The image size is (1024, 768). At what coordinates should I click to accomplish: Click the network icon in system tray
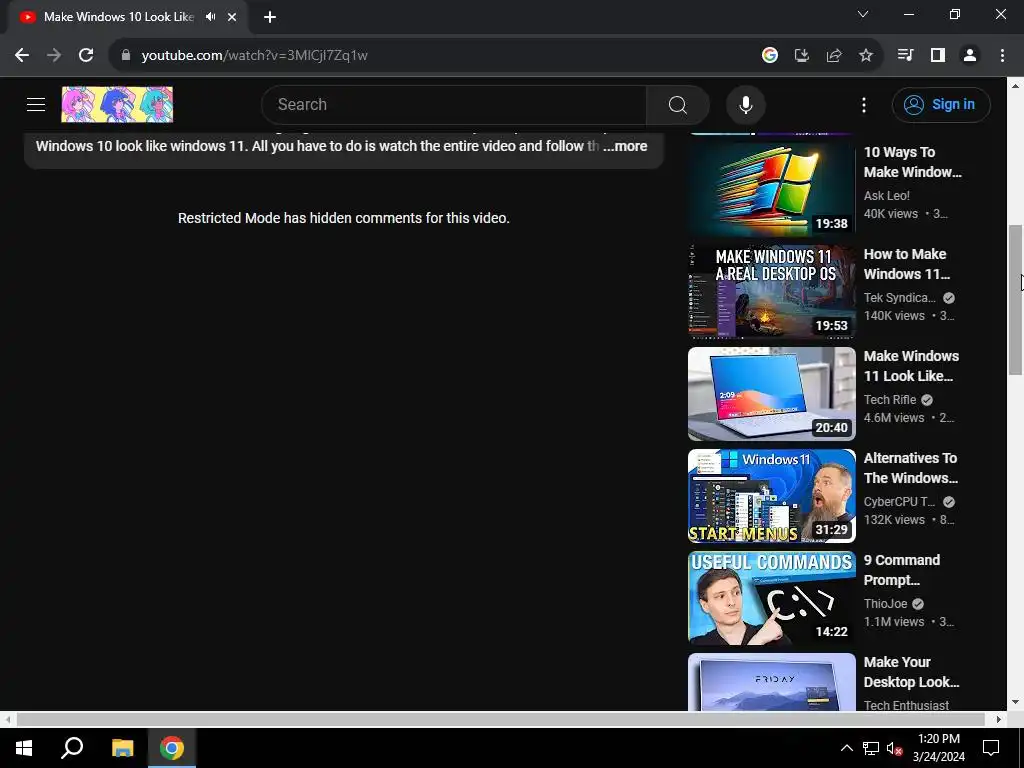click(x=871, y=748)
